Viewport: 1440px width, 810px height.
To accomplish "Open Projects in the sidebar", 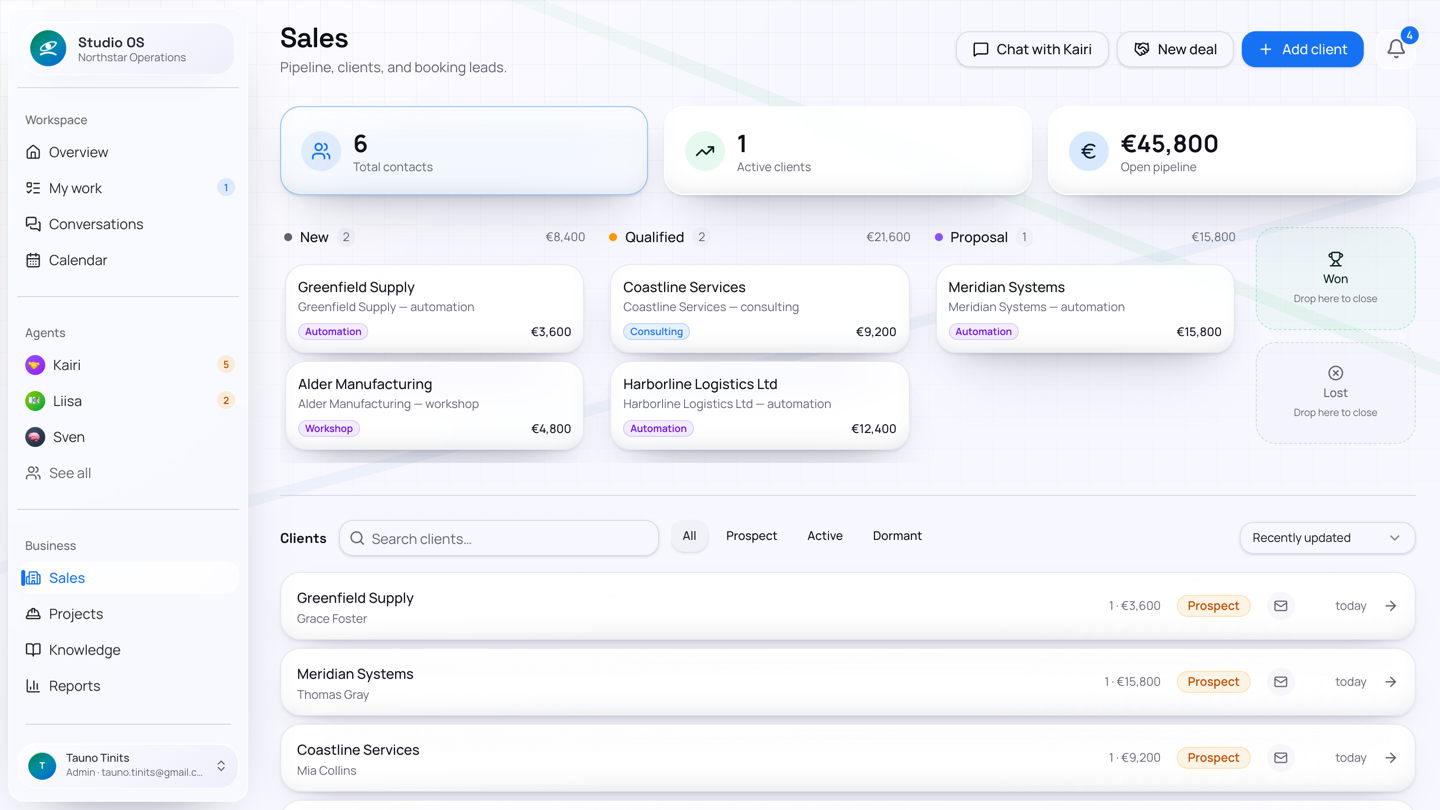I will [128, 614].
